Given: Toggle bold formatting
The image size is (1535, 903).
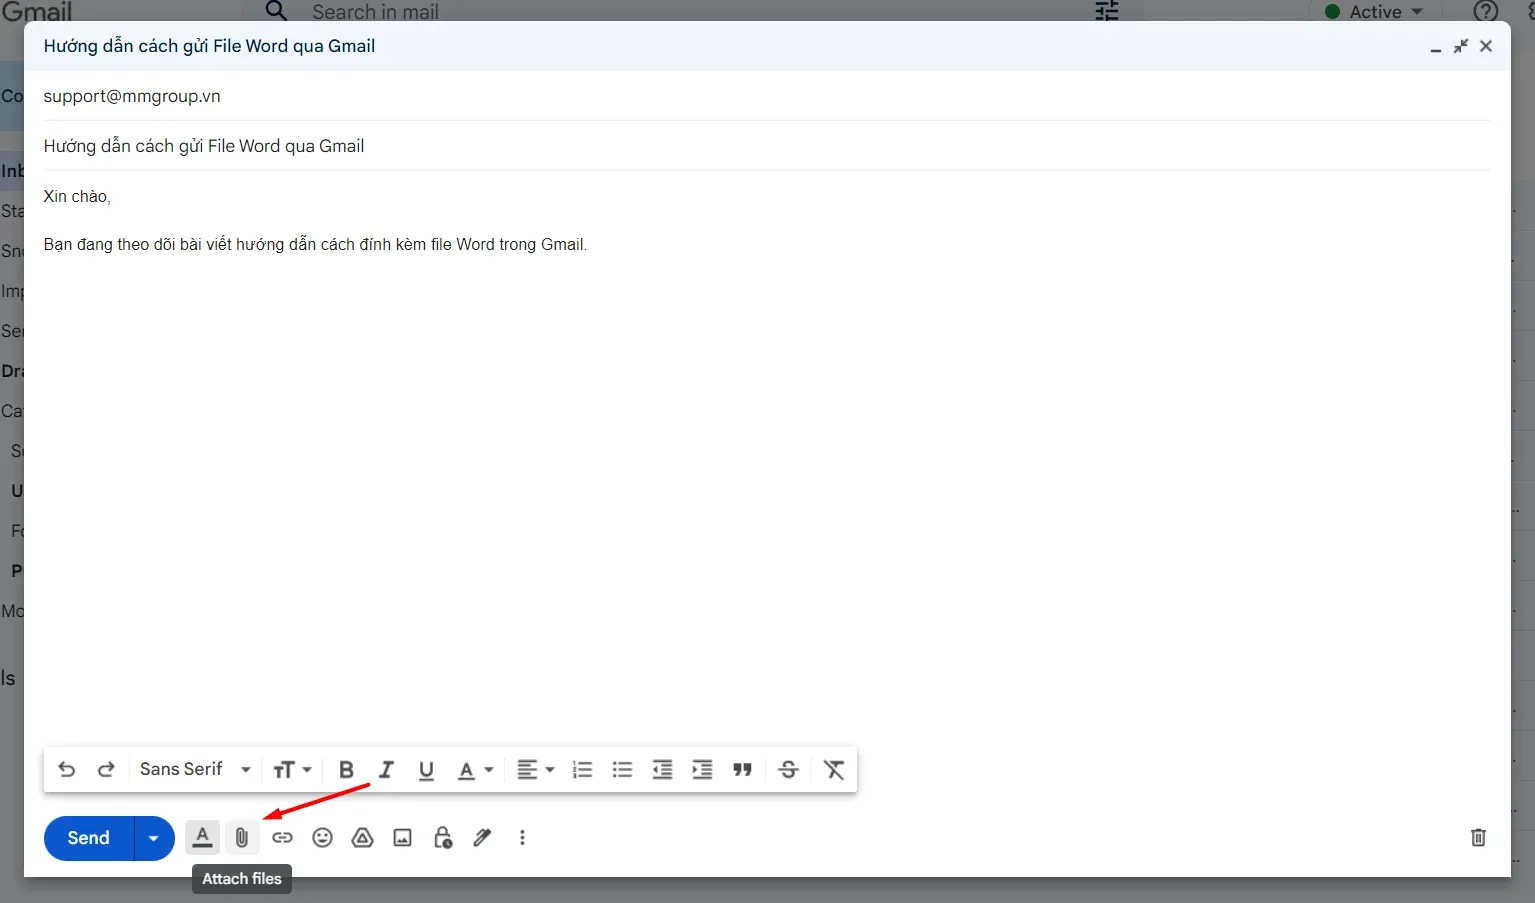Looking at the screenshot, I should point(346,769).
